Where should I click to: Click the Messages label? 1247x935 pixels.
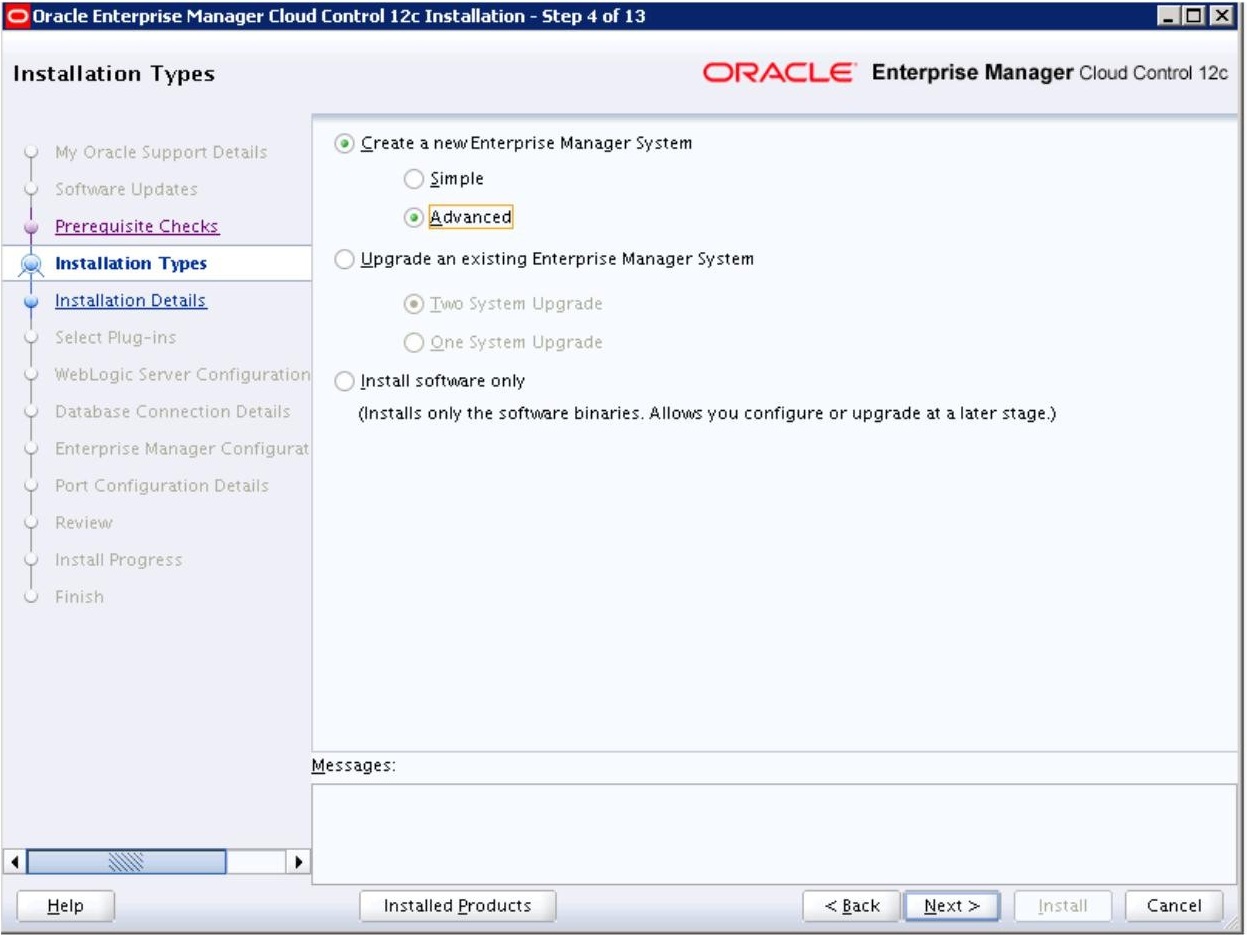pyautogui.click(x=354, y=766)
